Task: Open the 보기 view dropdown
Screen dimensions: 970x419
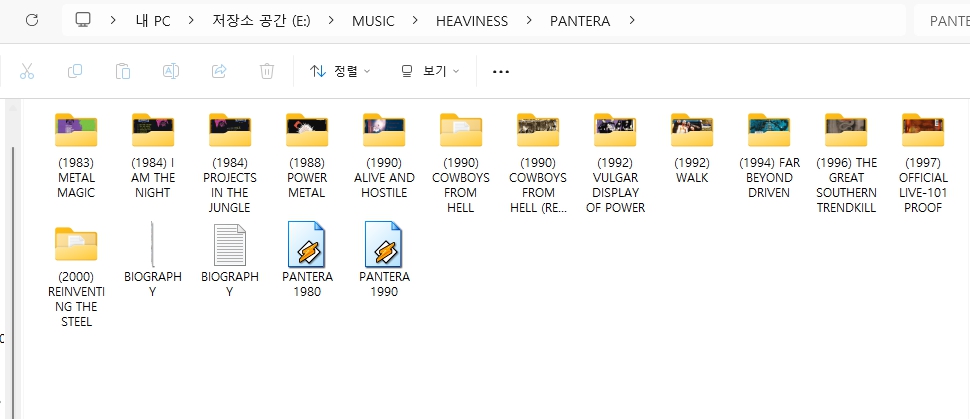Action: 431,71
